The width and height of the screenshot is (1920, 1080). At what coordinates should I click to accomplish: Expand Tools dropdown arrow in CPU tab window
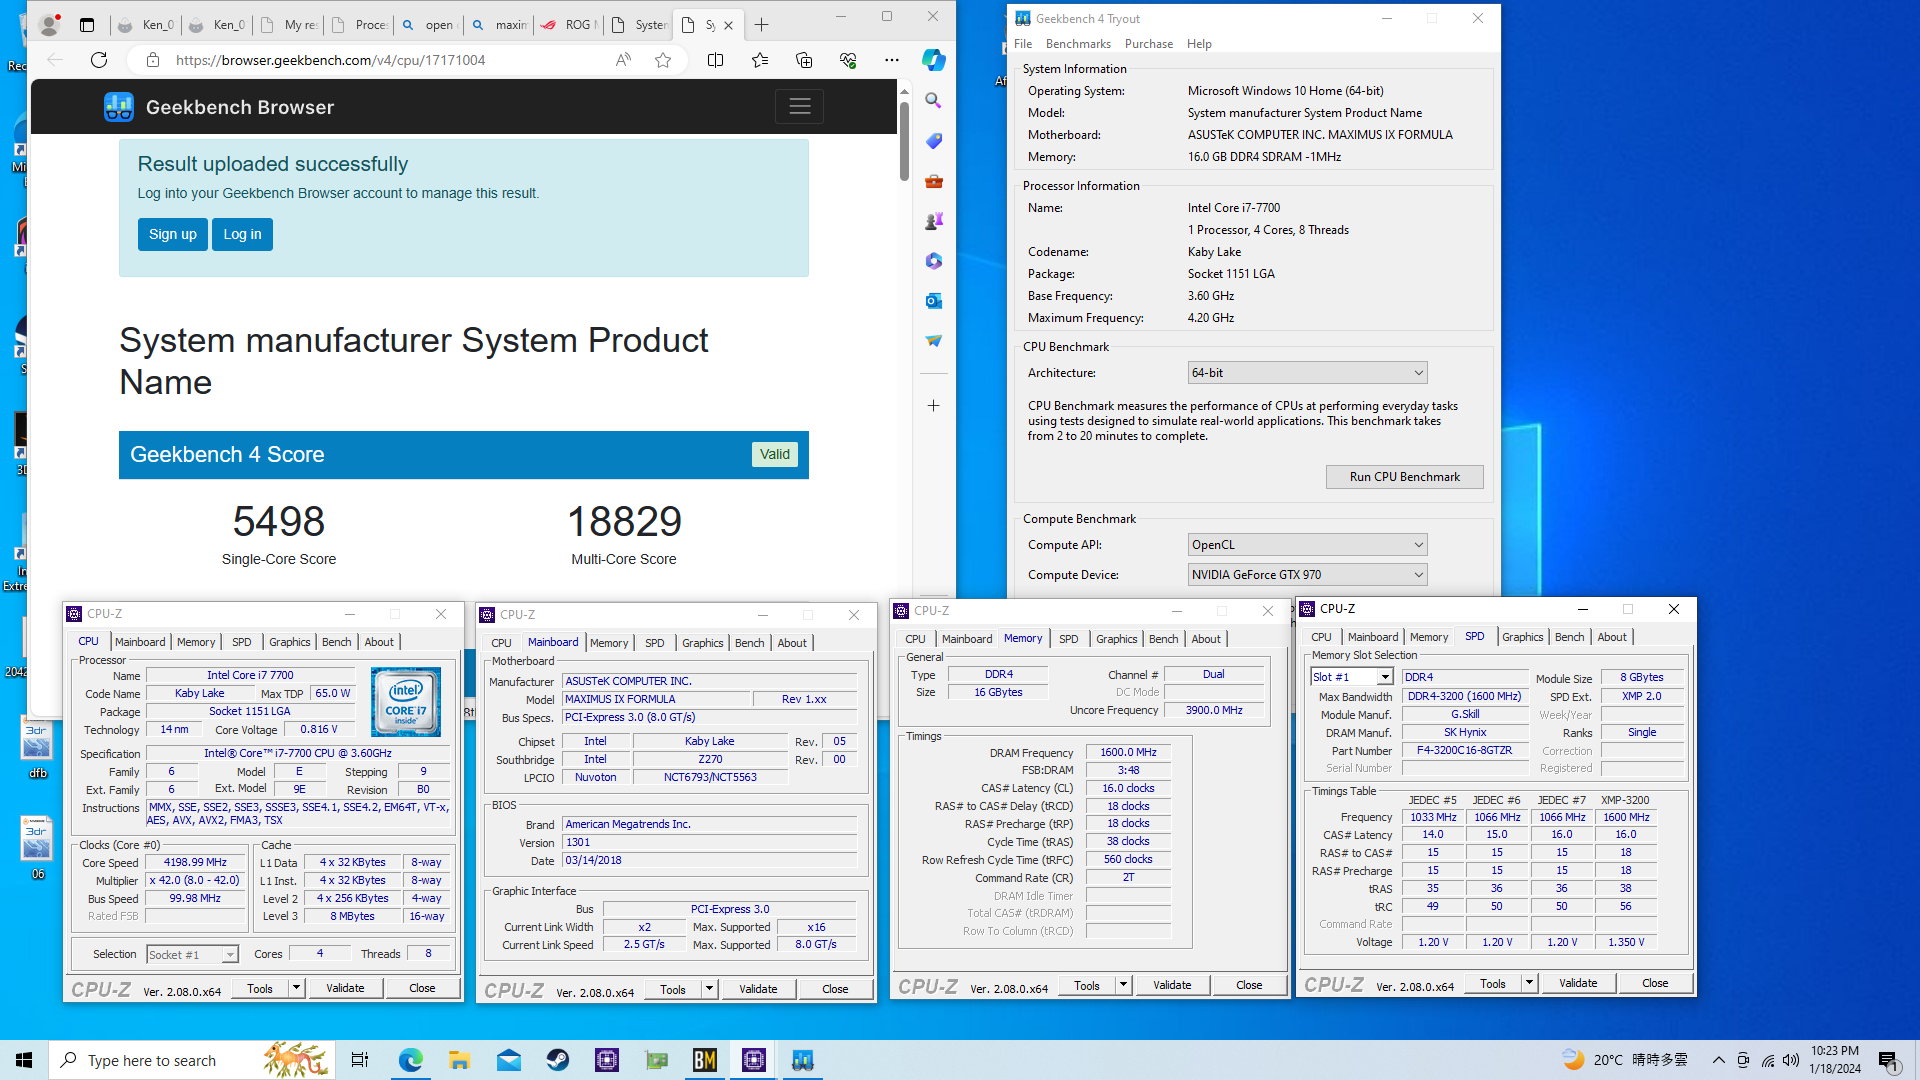tap(296, 988)
